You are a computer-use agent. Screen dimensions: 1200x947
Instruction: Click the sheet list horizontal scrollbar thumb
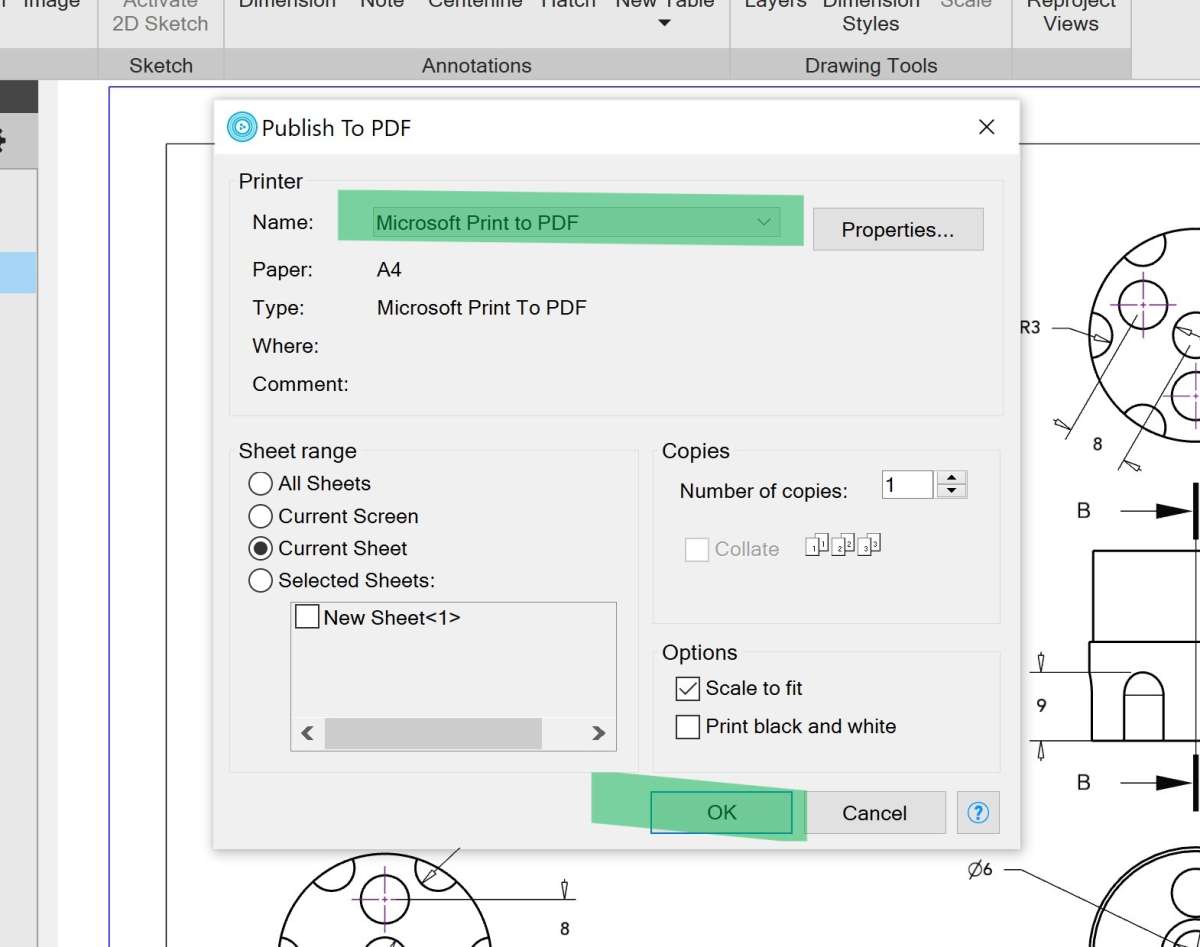433,733
